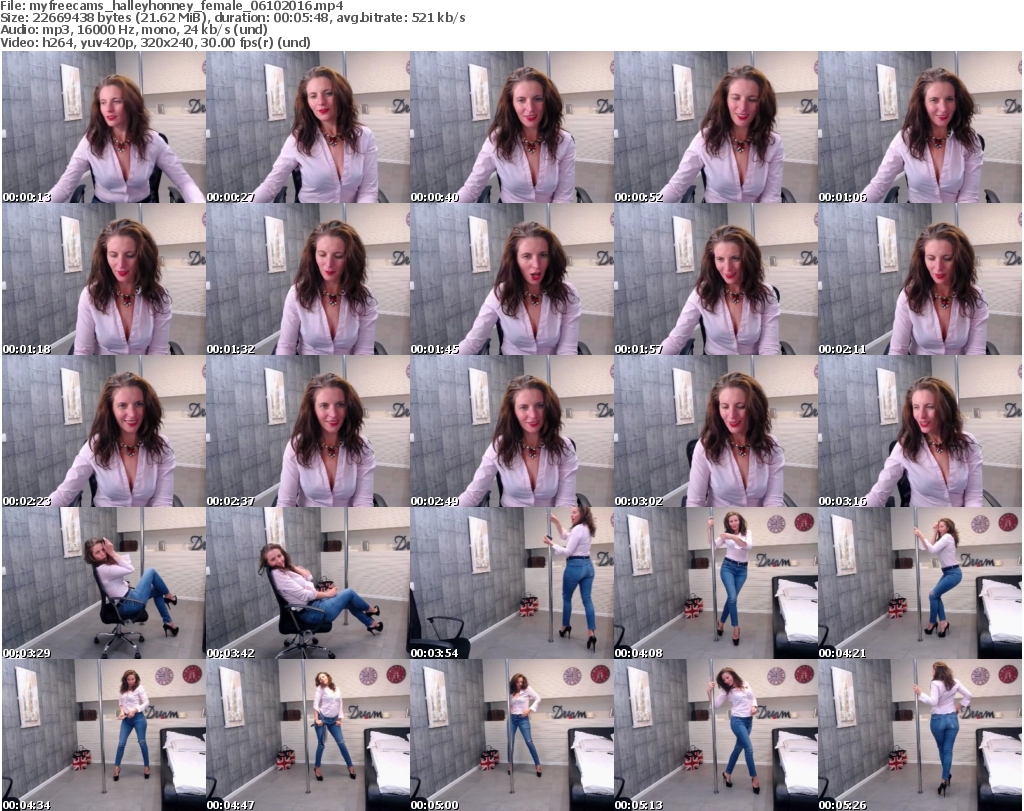Select the thumbnail frame stamped 00:03:02
Image resolution: width=1024 pixels, height=811 pixels.
click(716, 431)
